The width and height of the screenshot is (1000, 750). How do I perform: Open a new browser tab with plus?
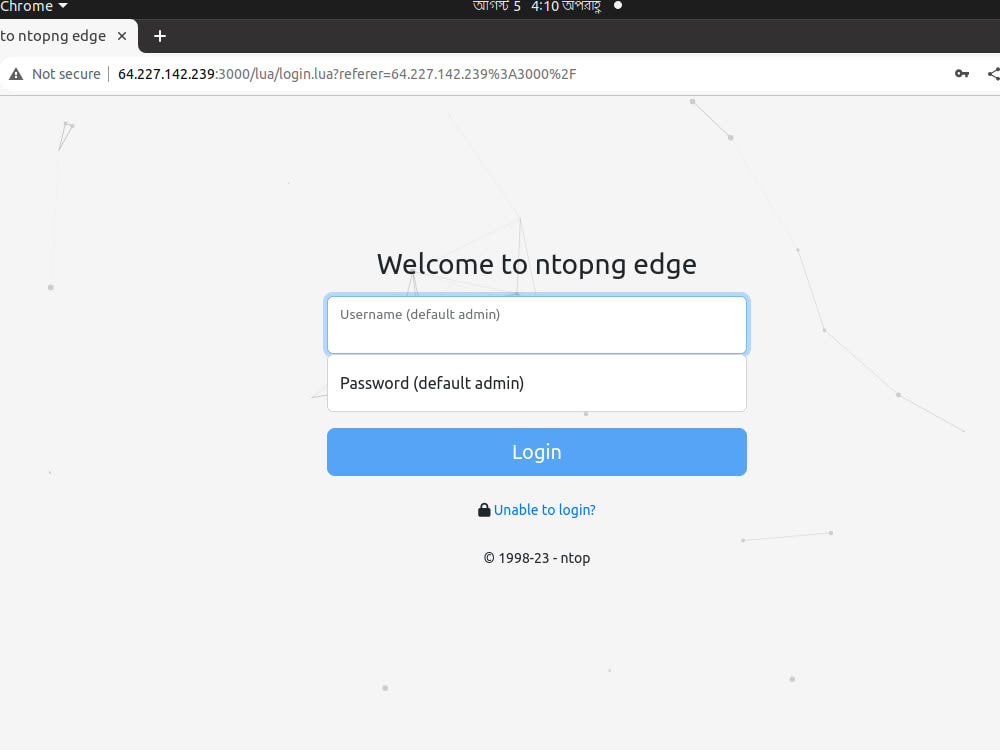159,36
